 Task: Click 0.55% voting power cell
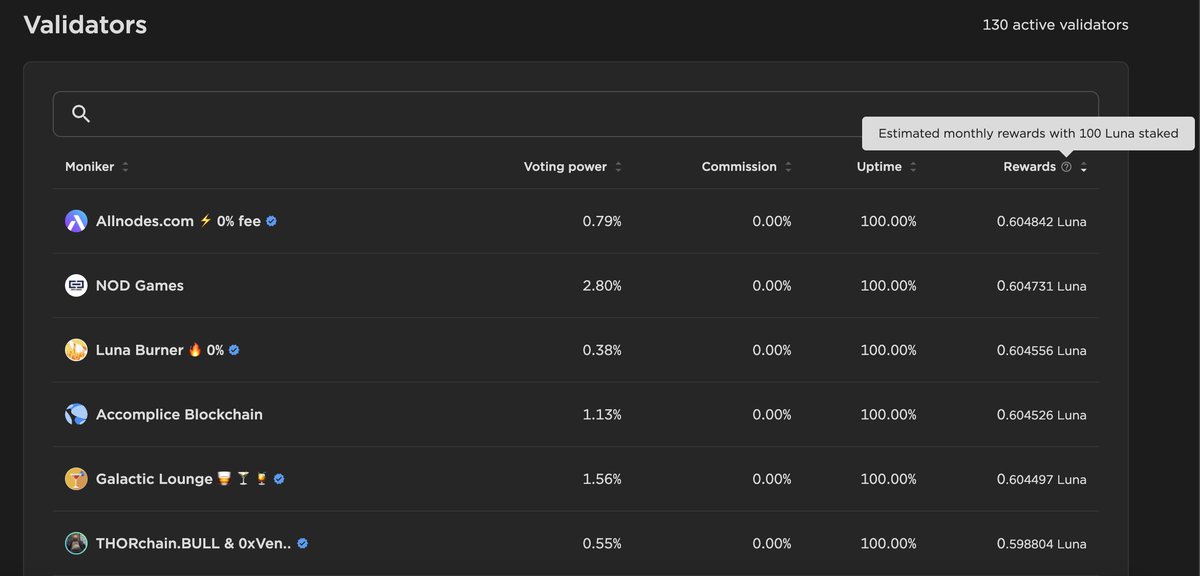click(602, 544)
